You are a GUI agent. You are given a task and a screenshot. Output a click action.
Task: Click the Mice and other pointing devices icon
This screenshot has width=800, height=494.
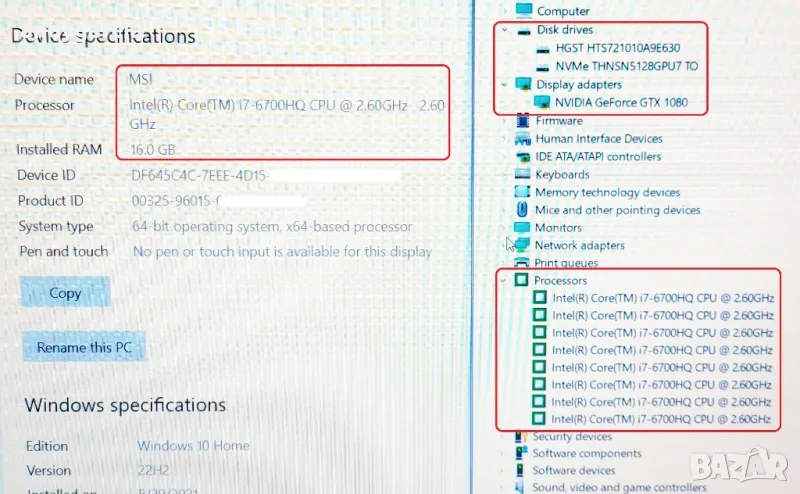tap(522, 209)
